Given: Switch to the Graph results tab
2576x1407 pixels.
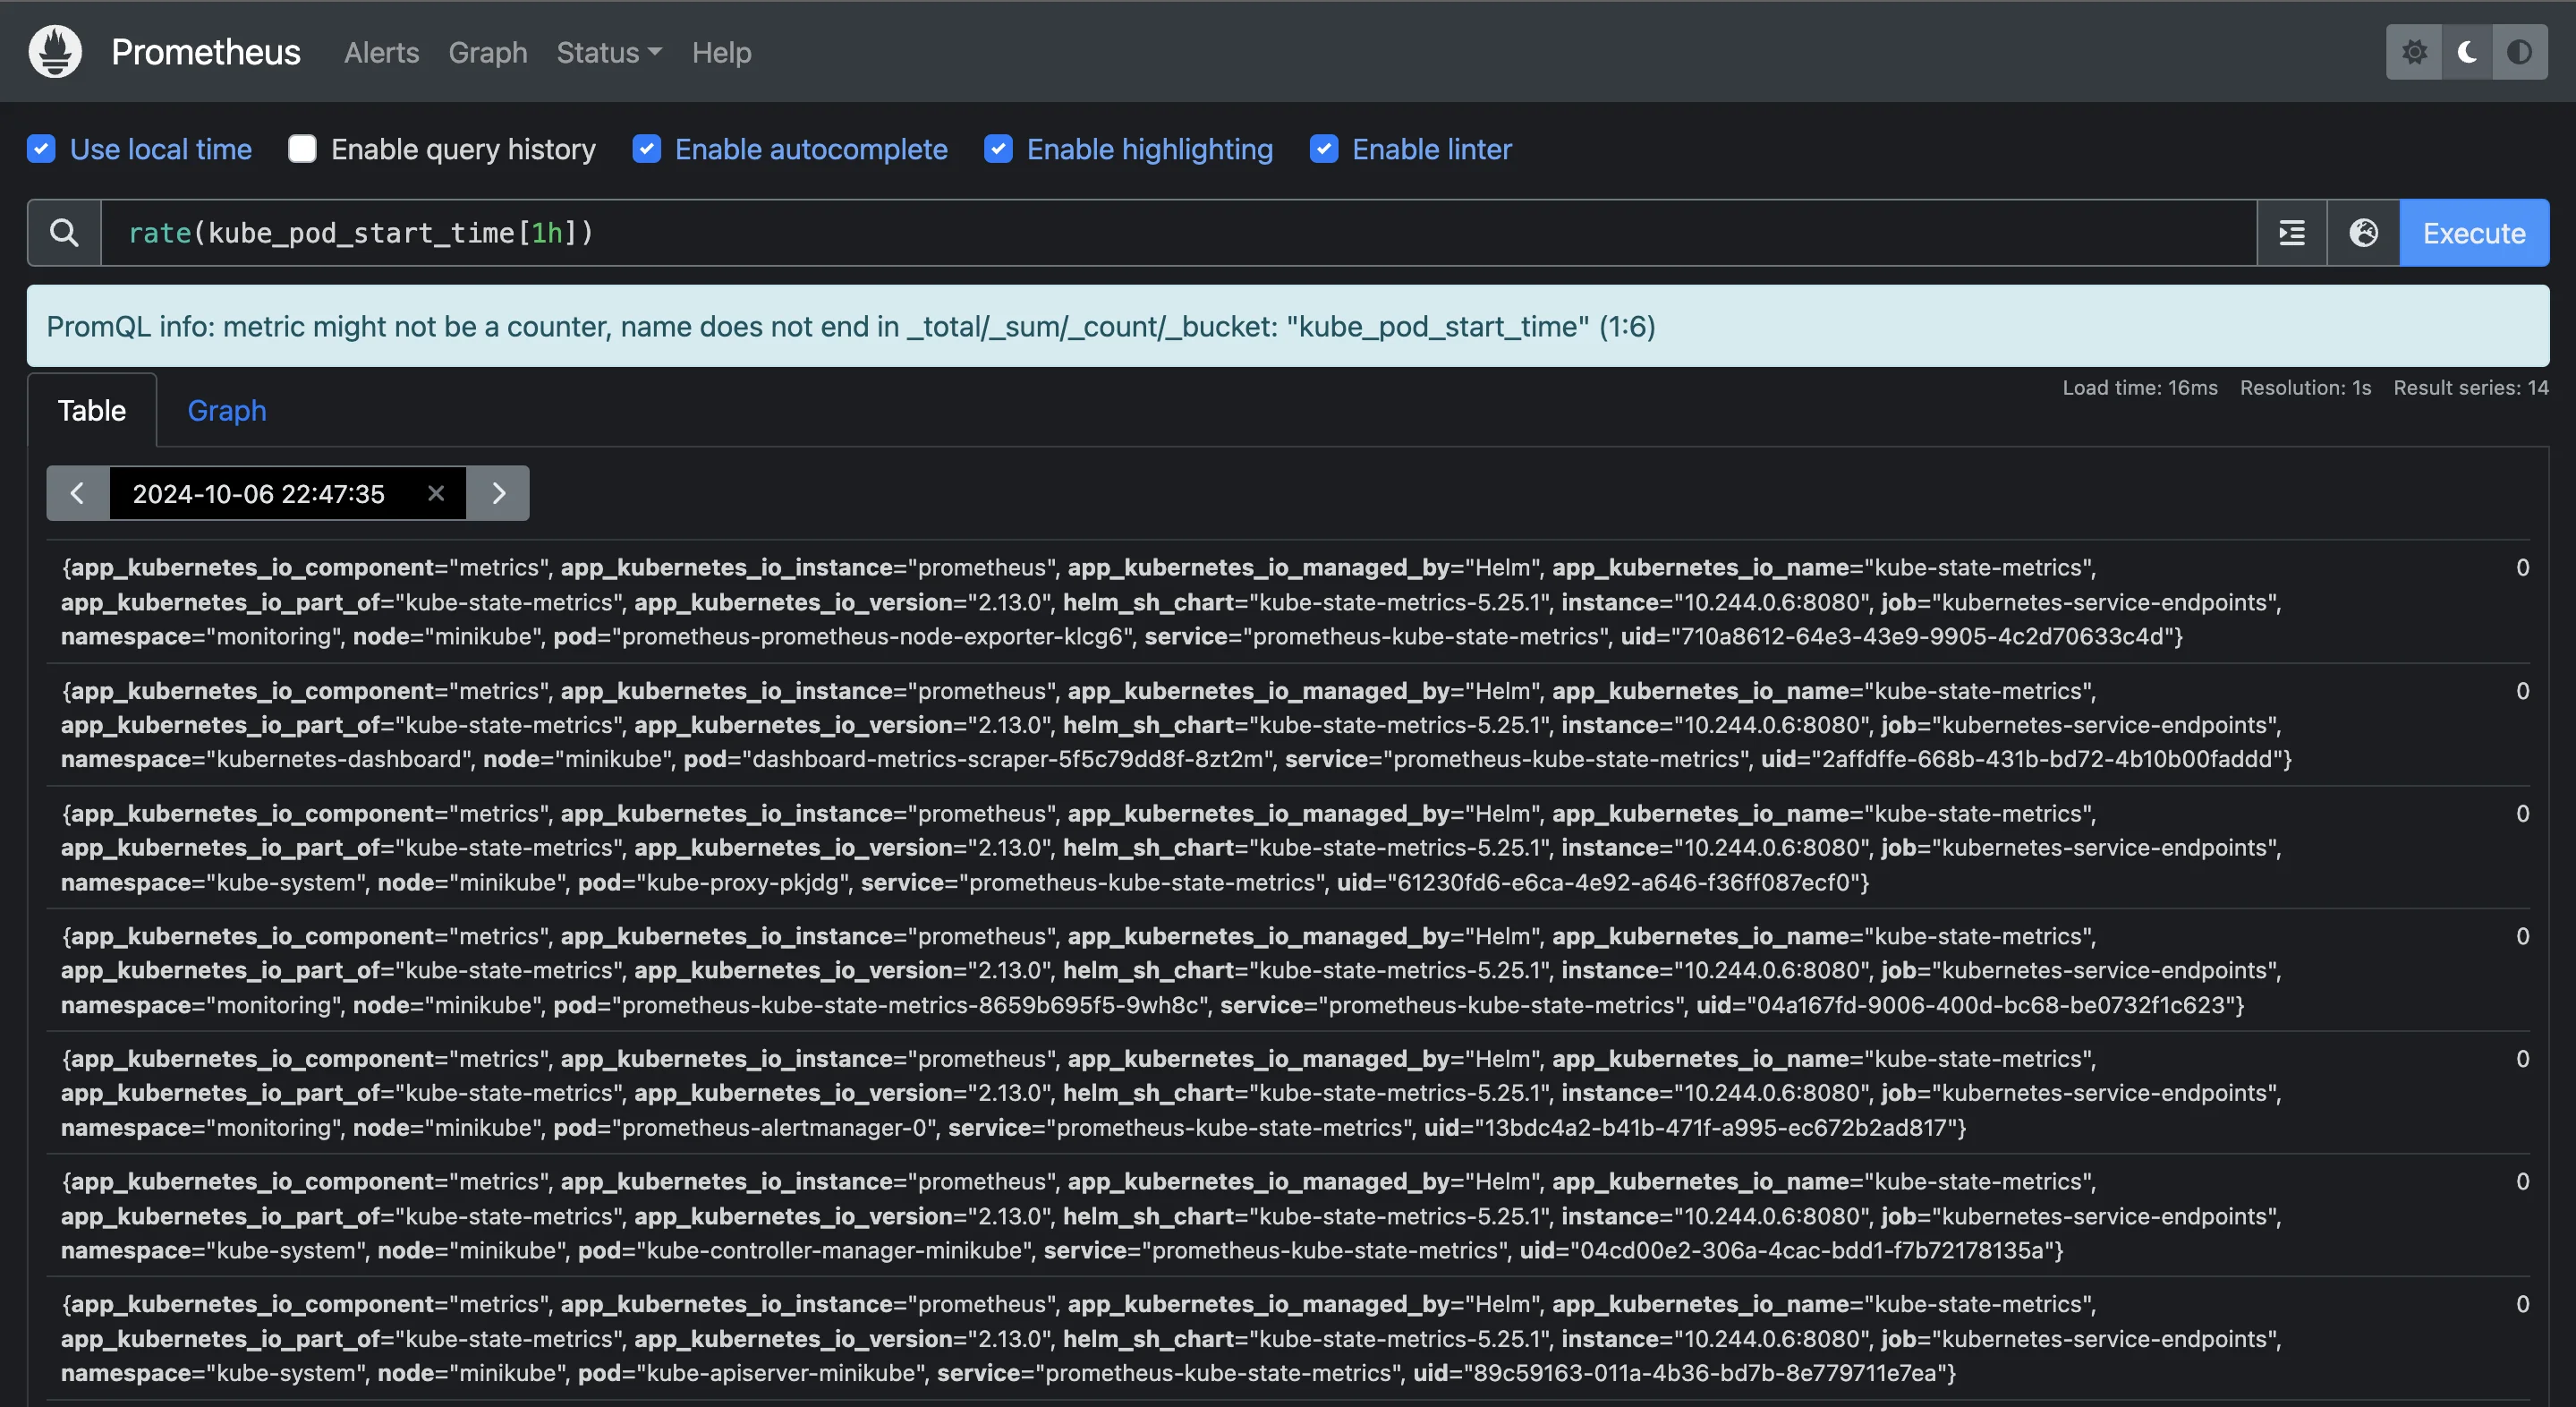Looking at the screenshot, I should click(x=227, y=411).
